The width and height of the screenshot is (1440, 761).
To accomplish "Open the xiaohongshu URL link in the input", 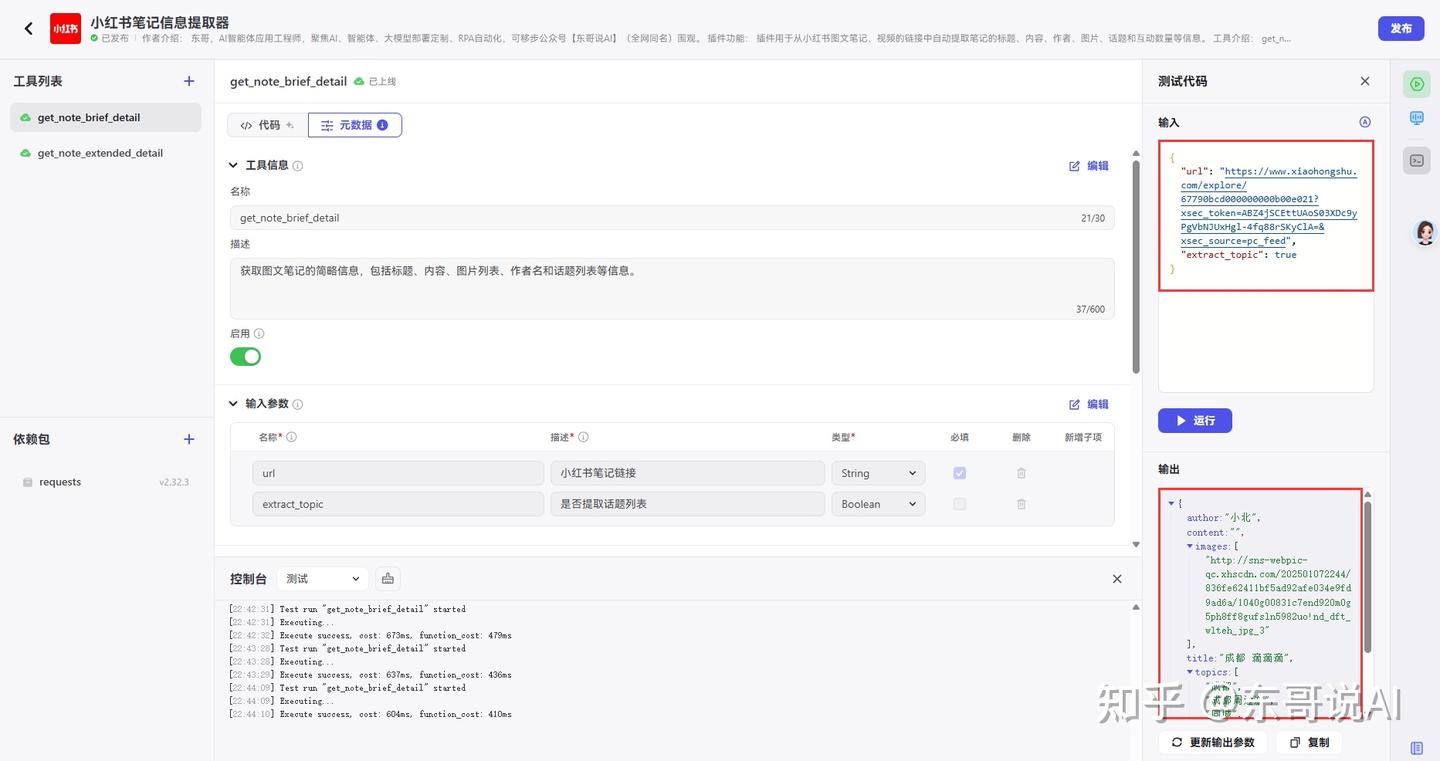I will point(1270,206).
